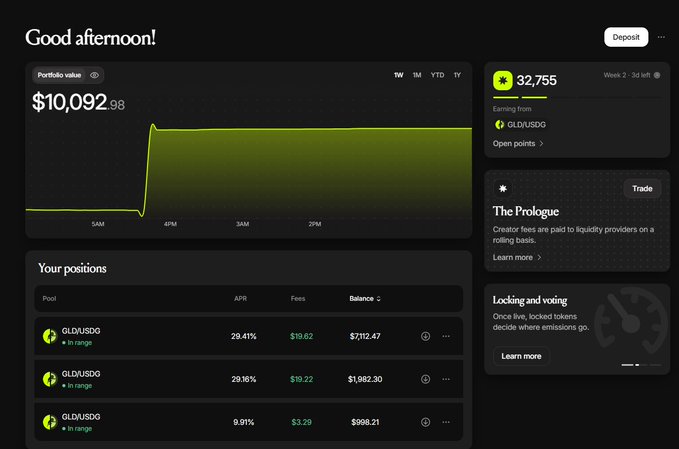The height and width of the screenshot is (449, 679).
Task: Click the green points star icon
Action: click(x=503, y=81)
